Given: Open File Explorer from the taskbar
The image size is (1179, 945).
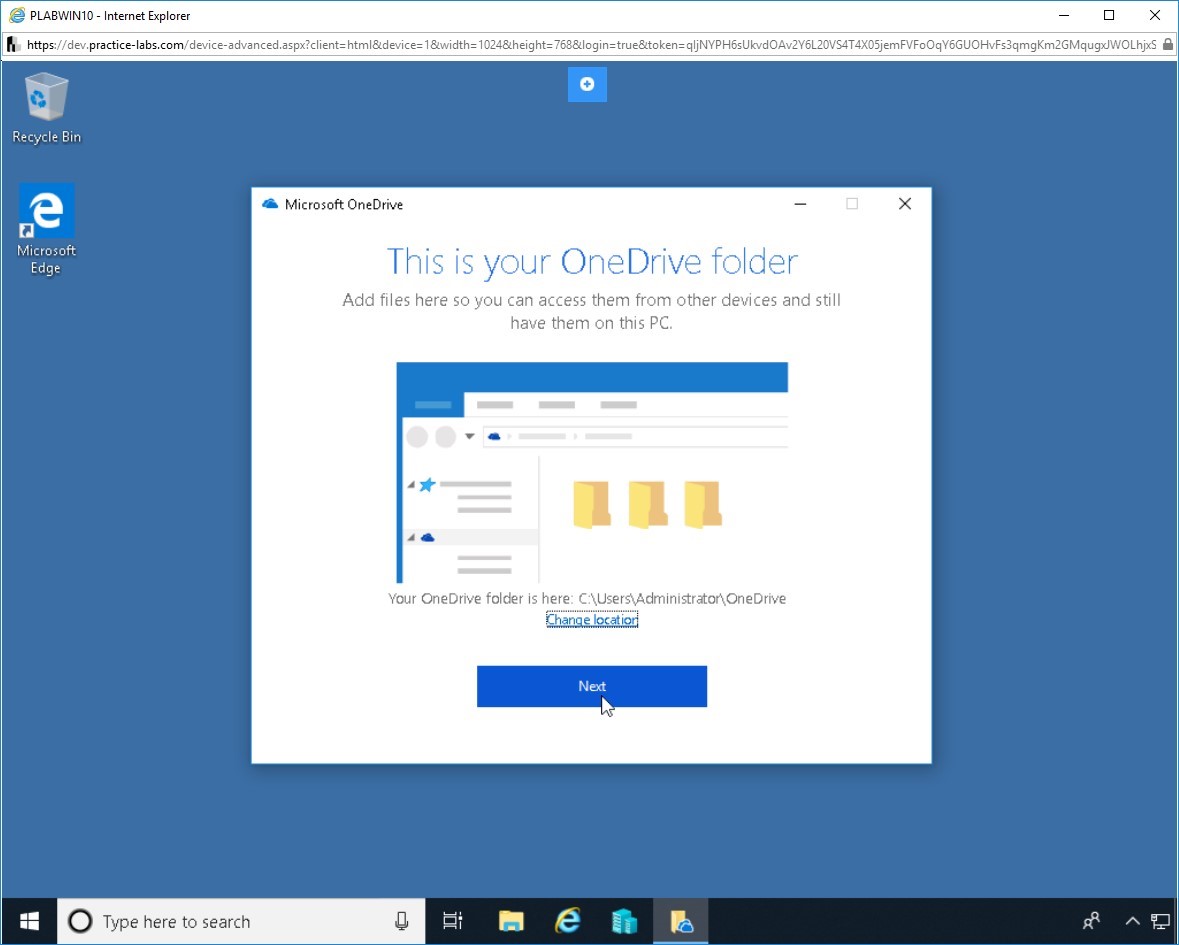Looking at the screenshot, I should pyautogui.click(x=511, y=921).
